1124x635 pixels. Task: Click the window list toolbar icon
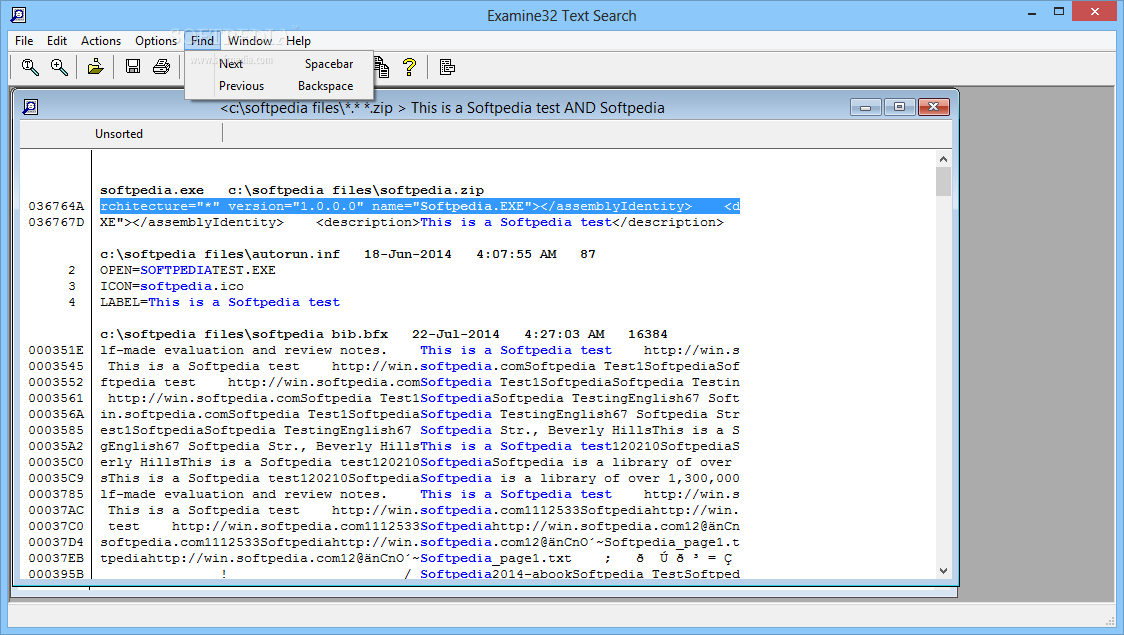(x=447, y=67)
